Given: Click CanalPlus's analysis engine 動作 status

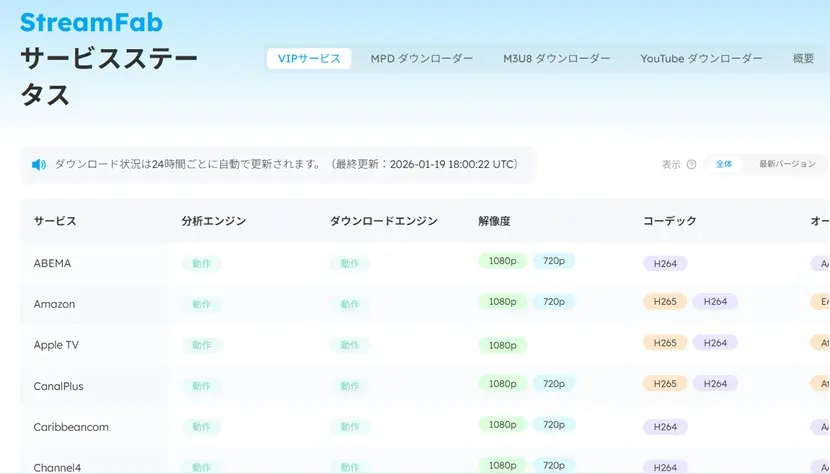Looking at the screenshot, I should (201, 386).
